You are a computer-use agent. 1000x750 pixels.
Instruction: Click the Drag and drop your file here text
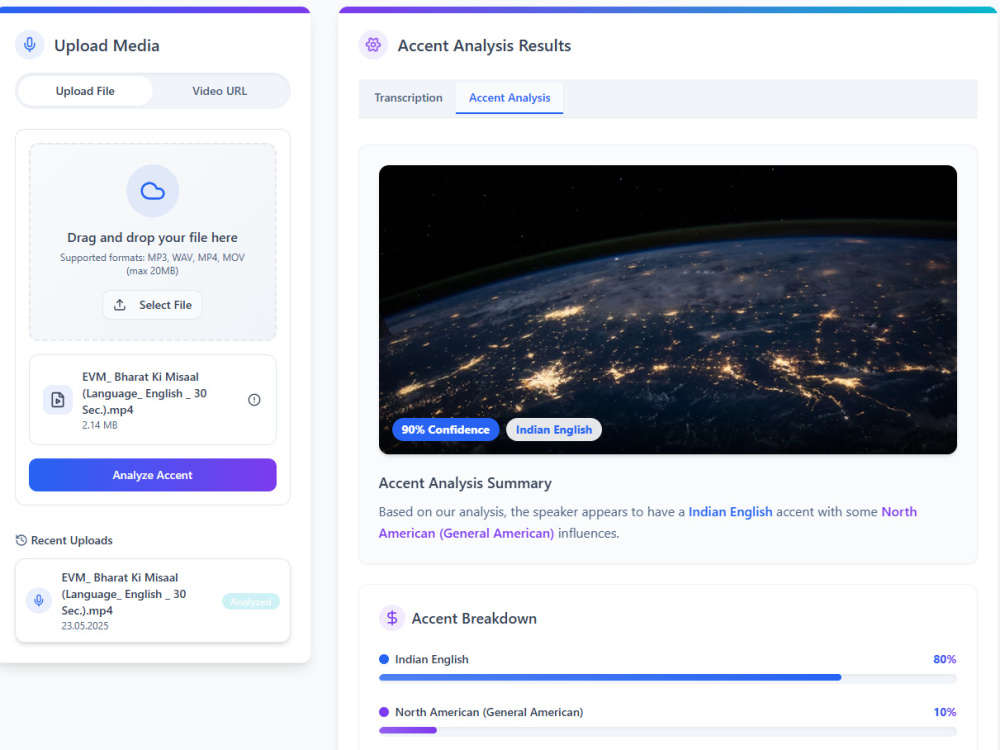coord(152,237)
